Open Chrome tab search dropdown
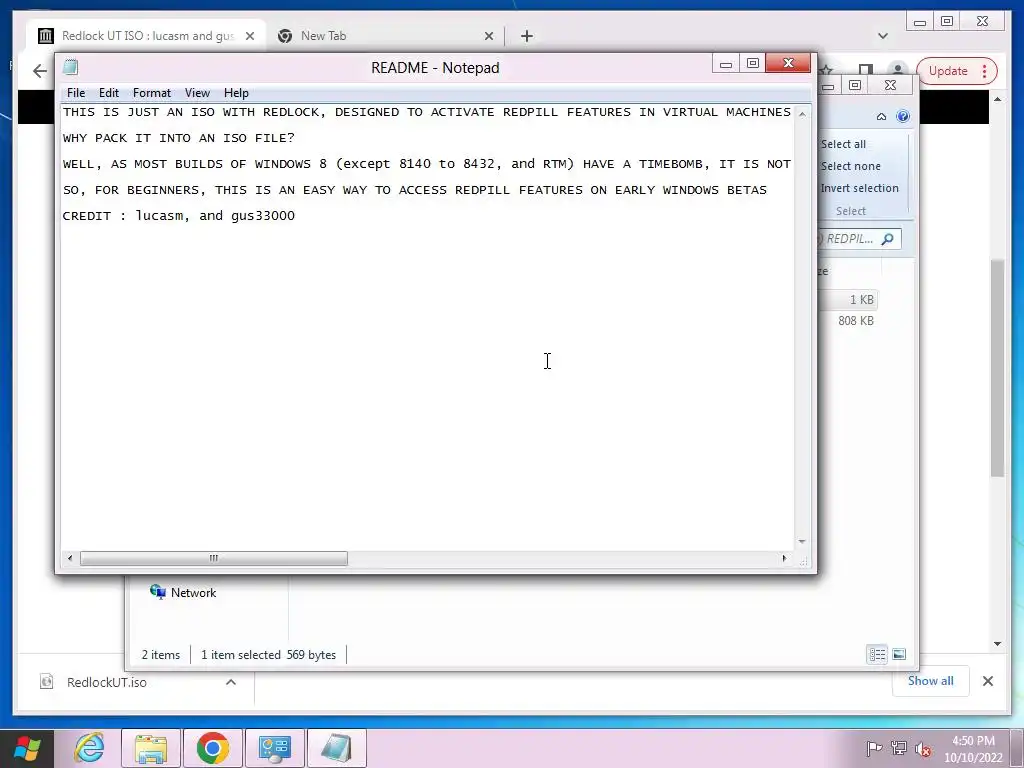1024x768 pixels. coord(883,36)
